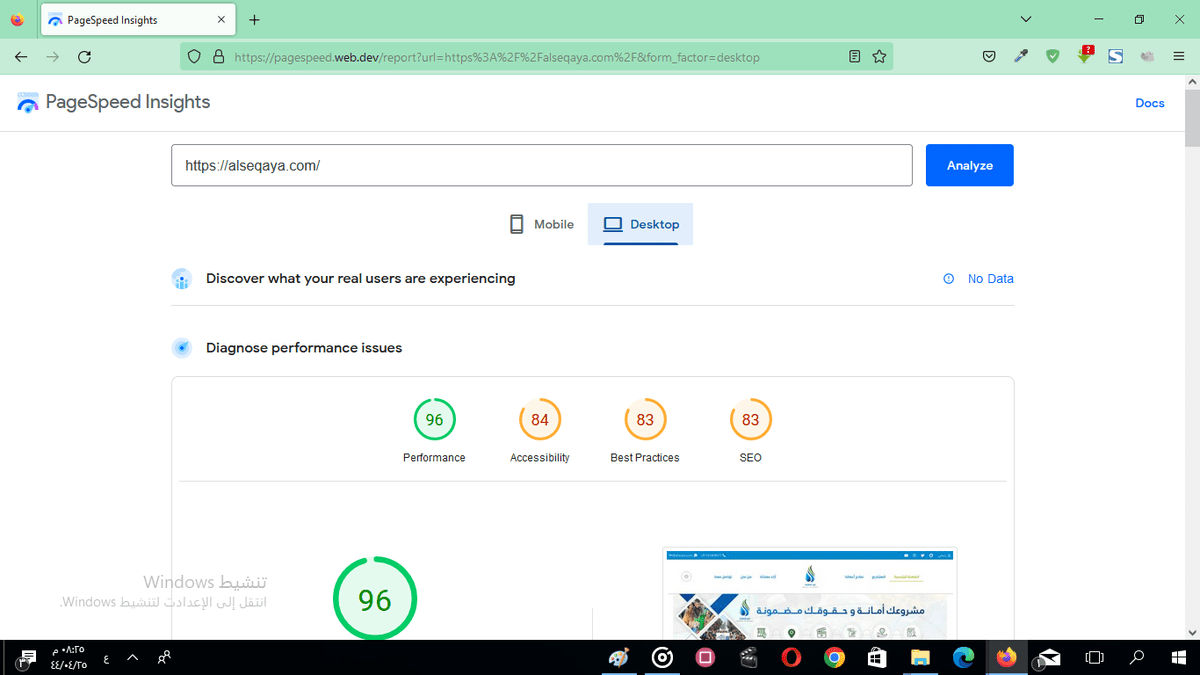
Task: Open File Explorer from the taskbar
Action: tap(920, 657)
